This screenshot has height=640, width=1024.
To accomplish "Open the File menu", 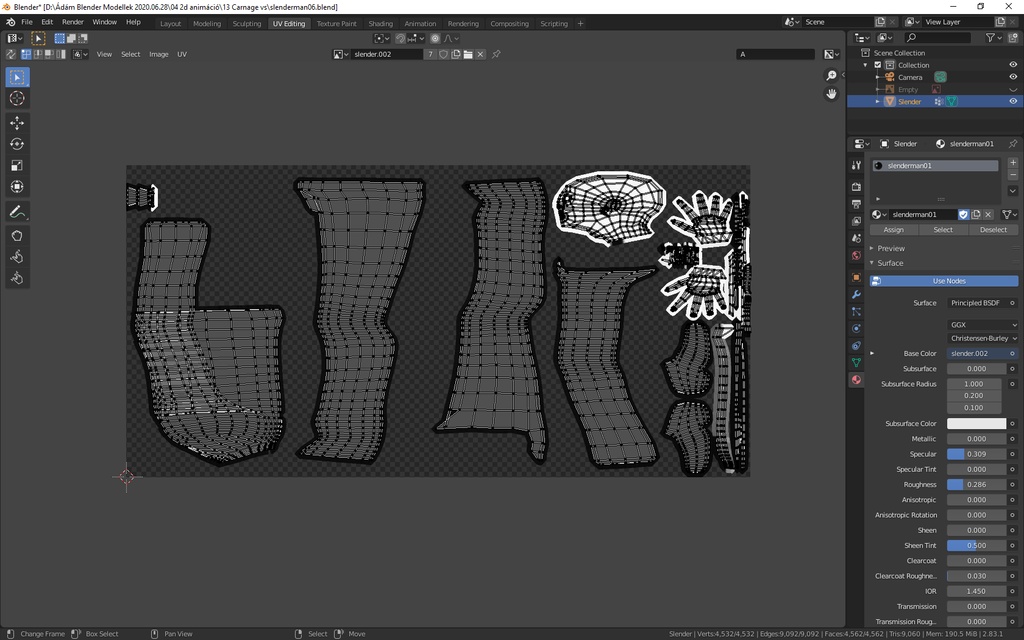I will tap(27, 22).
